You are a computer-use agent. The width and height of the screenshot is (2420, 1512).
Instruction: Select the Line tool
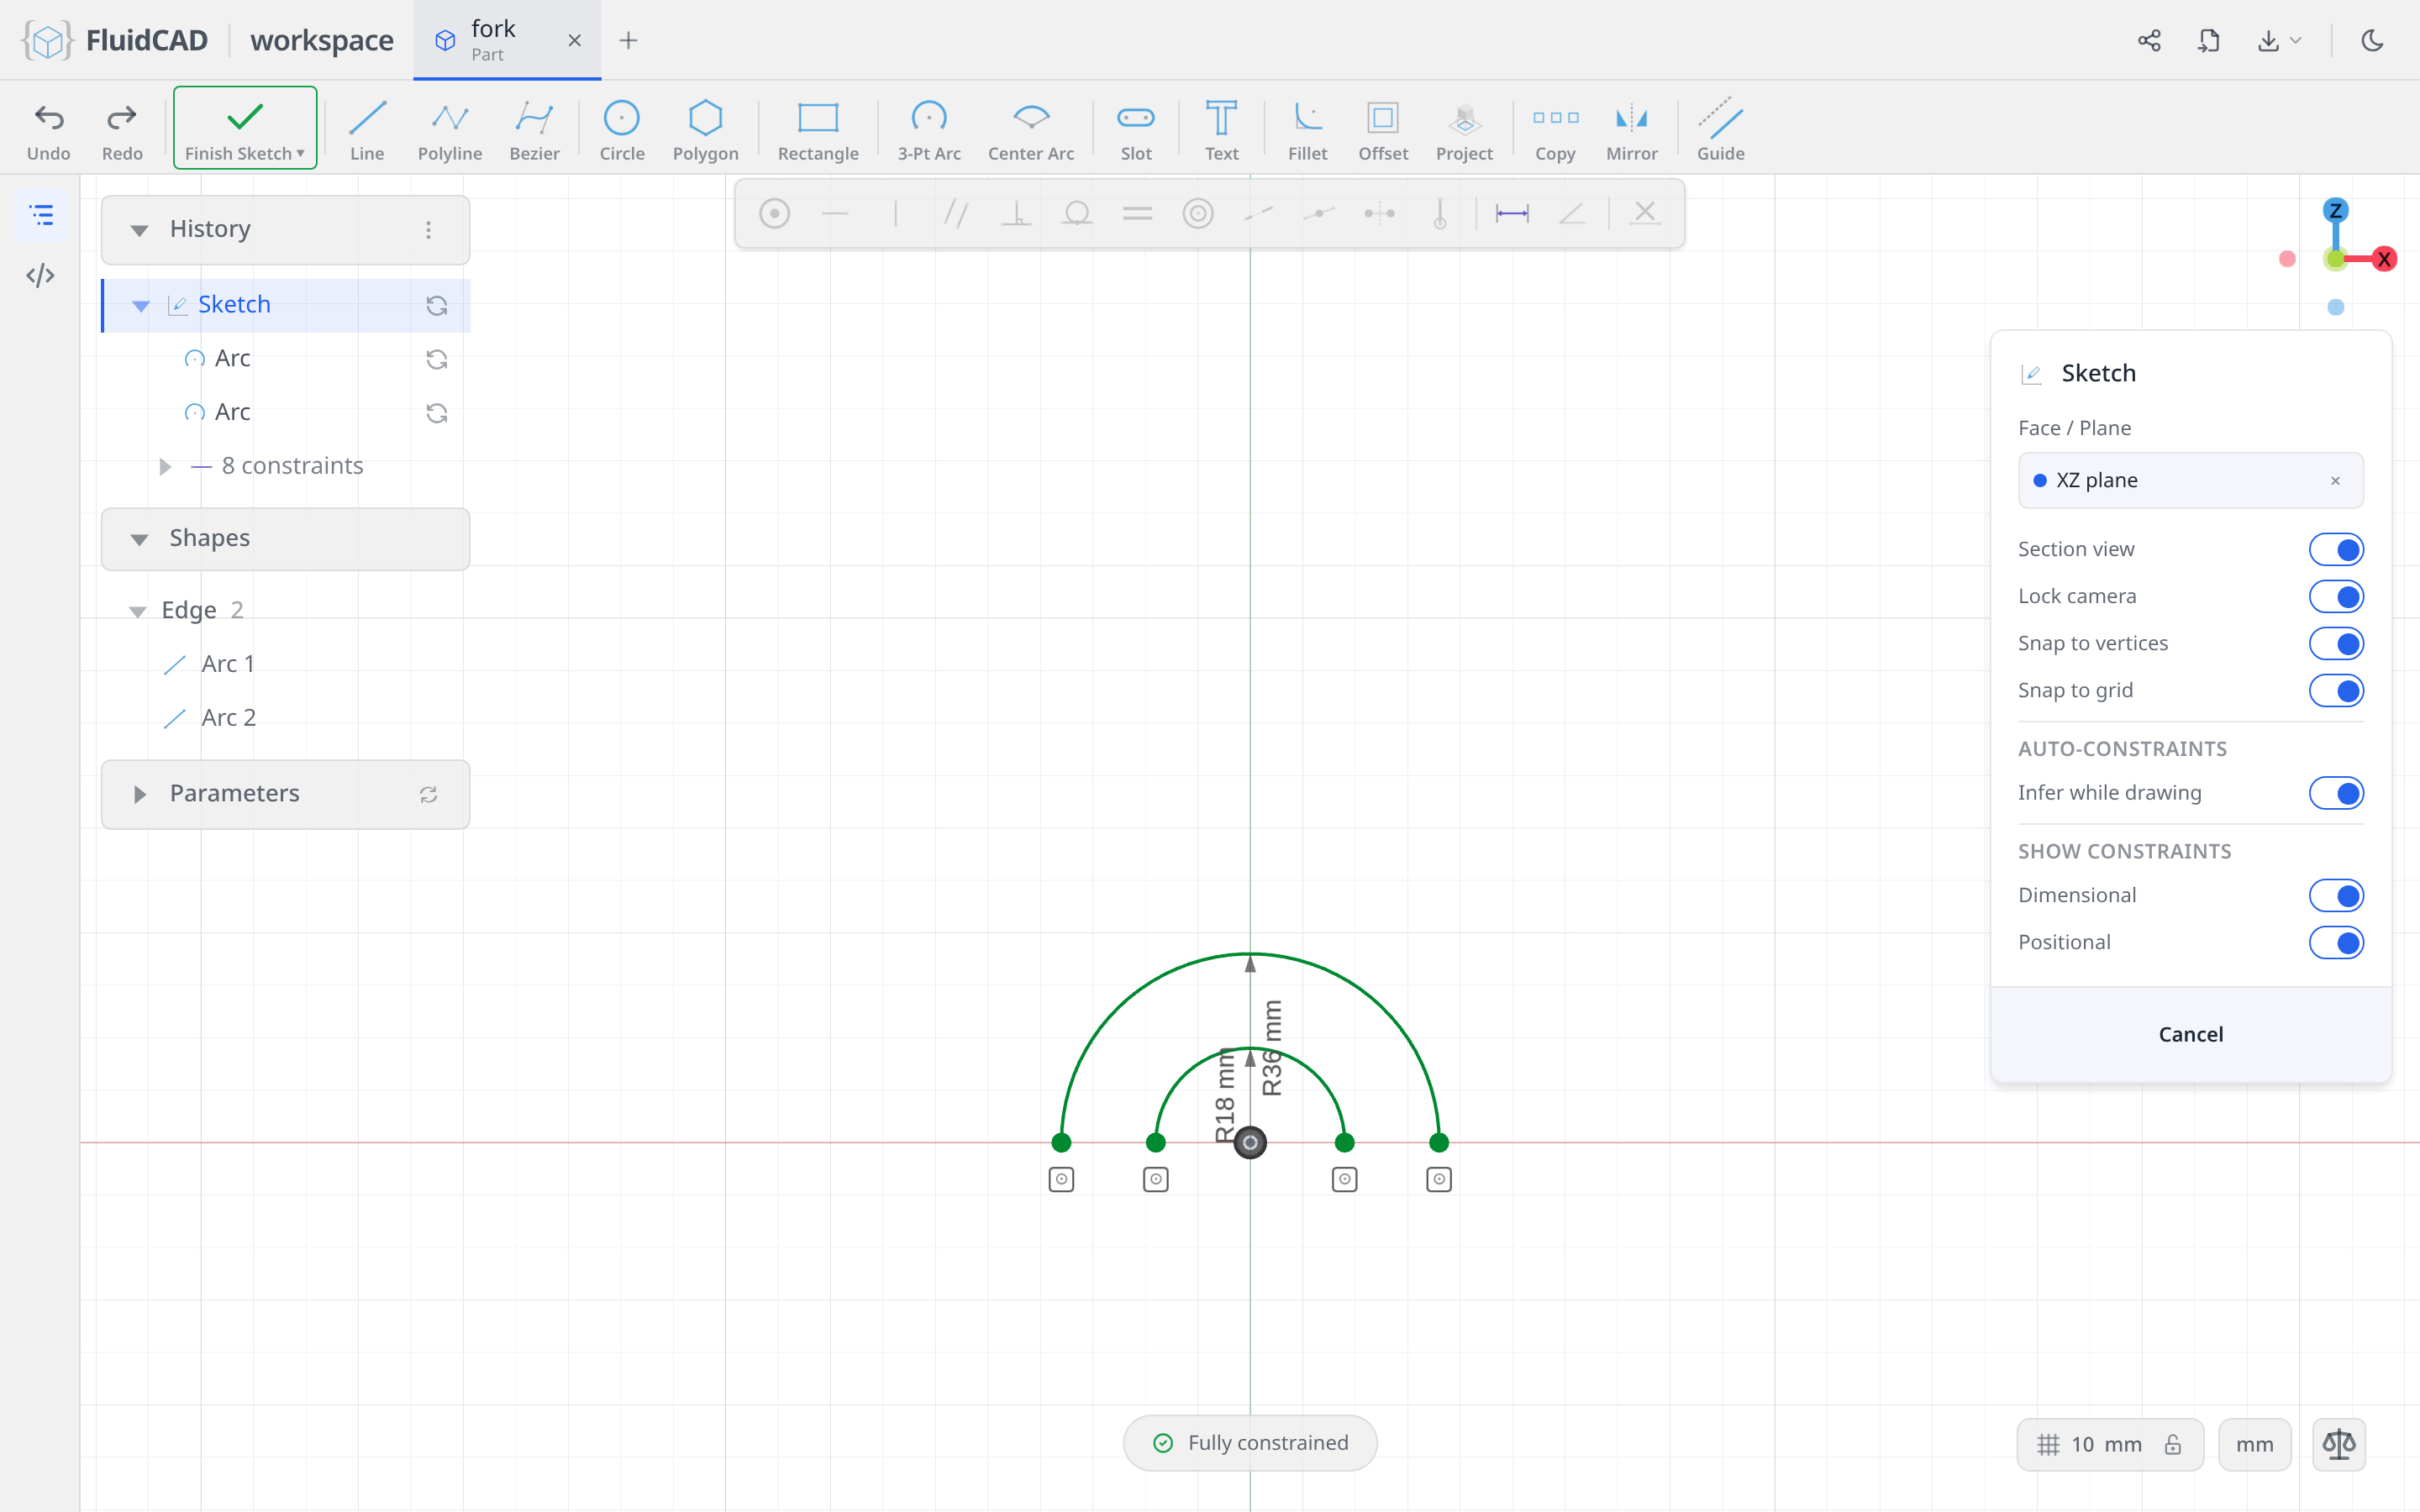pos(367,130)
